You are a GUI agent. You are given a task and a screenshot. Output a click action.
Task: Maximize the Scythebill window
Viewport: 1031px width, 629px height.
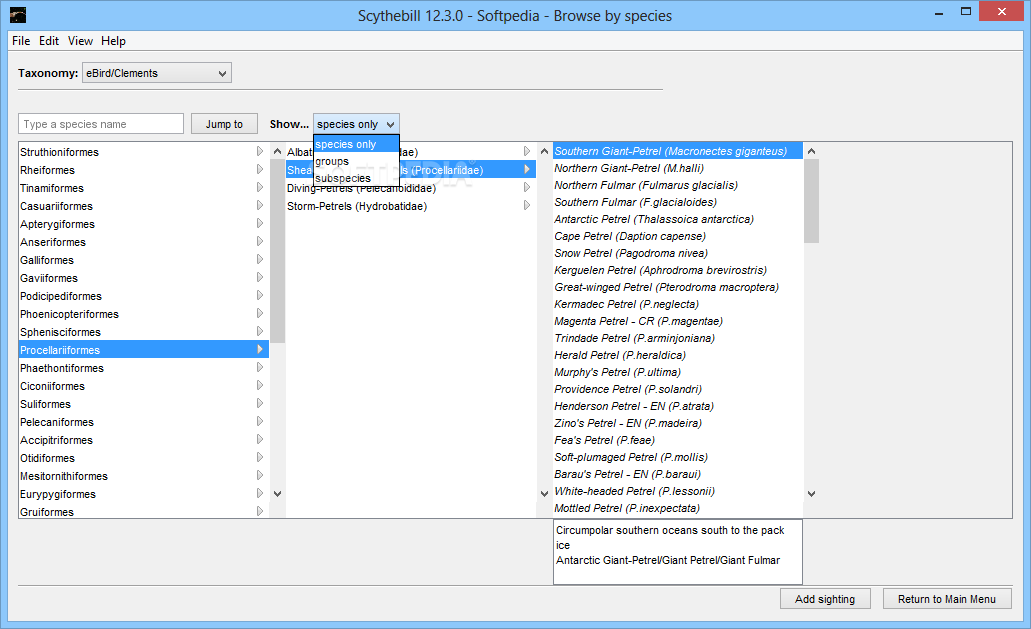coord(966,12)
